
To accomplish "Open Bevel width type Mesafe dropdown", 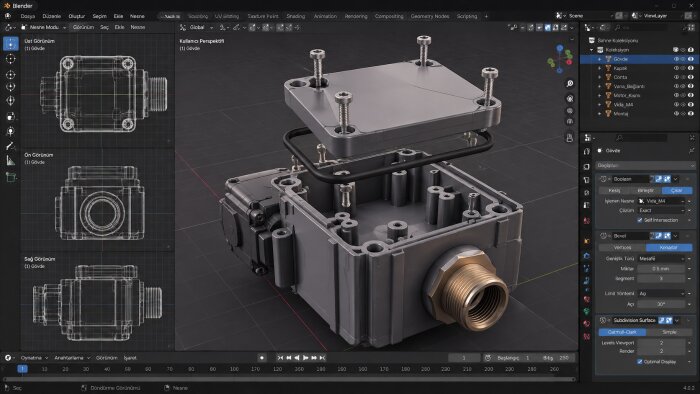I will click(661, 258).
